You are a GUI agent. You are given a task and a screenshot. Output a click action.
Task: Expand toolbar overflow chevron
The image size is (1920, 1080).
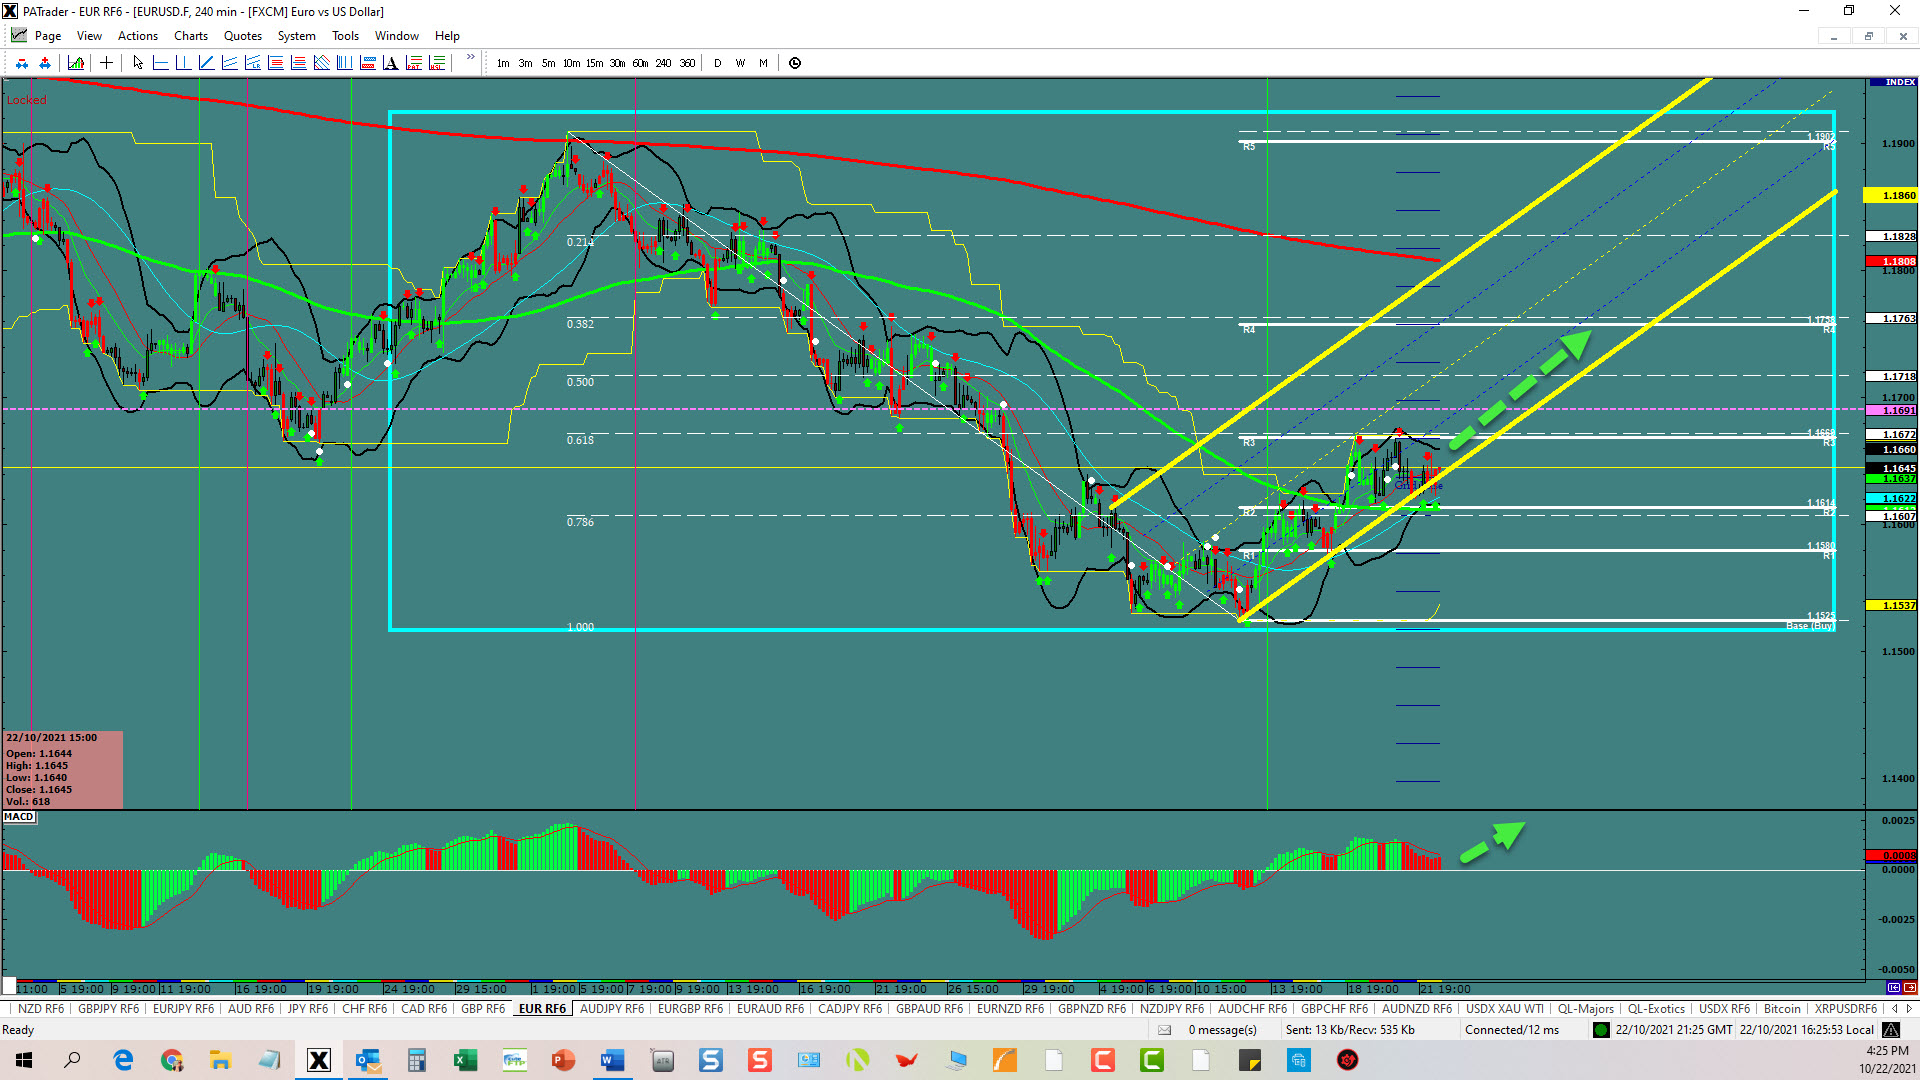tap(471, 58)
